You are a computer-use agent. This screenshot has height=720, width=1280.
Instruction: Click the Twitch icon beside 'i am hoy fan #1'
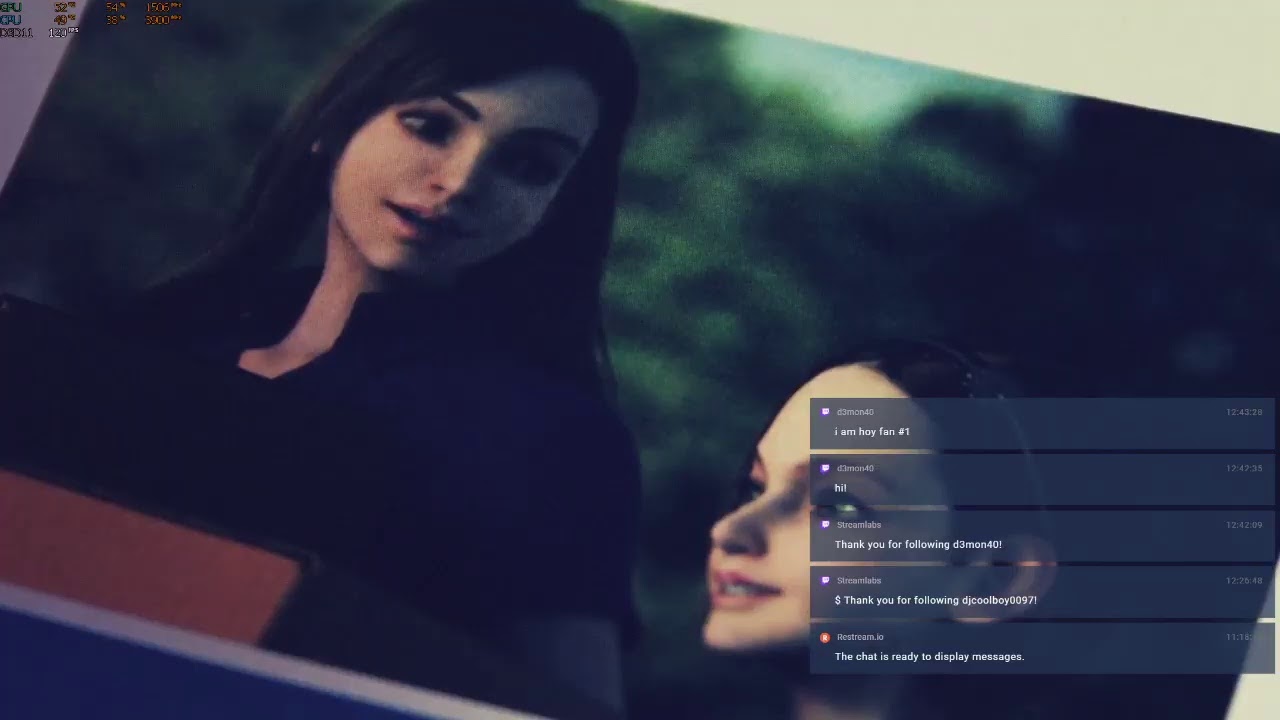coord(825,412)
